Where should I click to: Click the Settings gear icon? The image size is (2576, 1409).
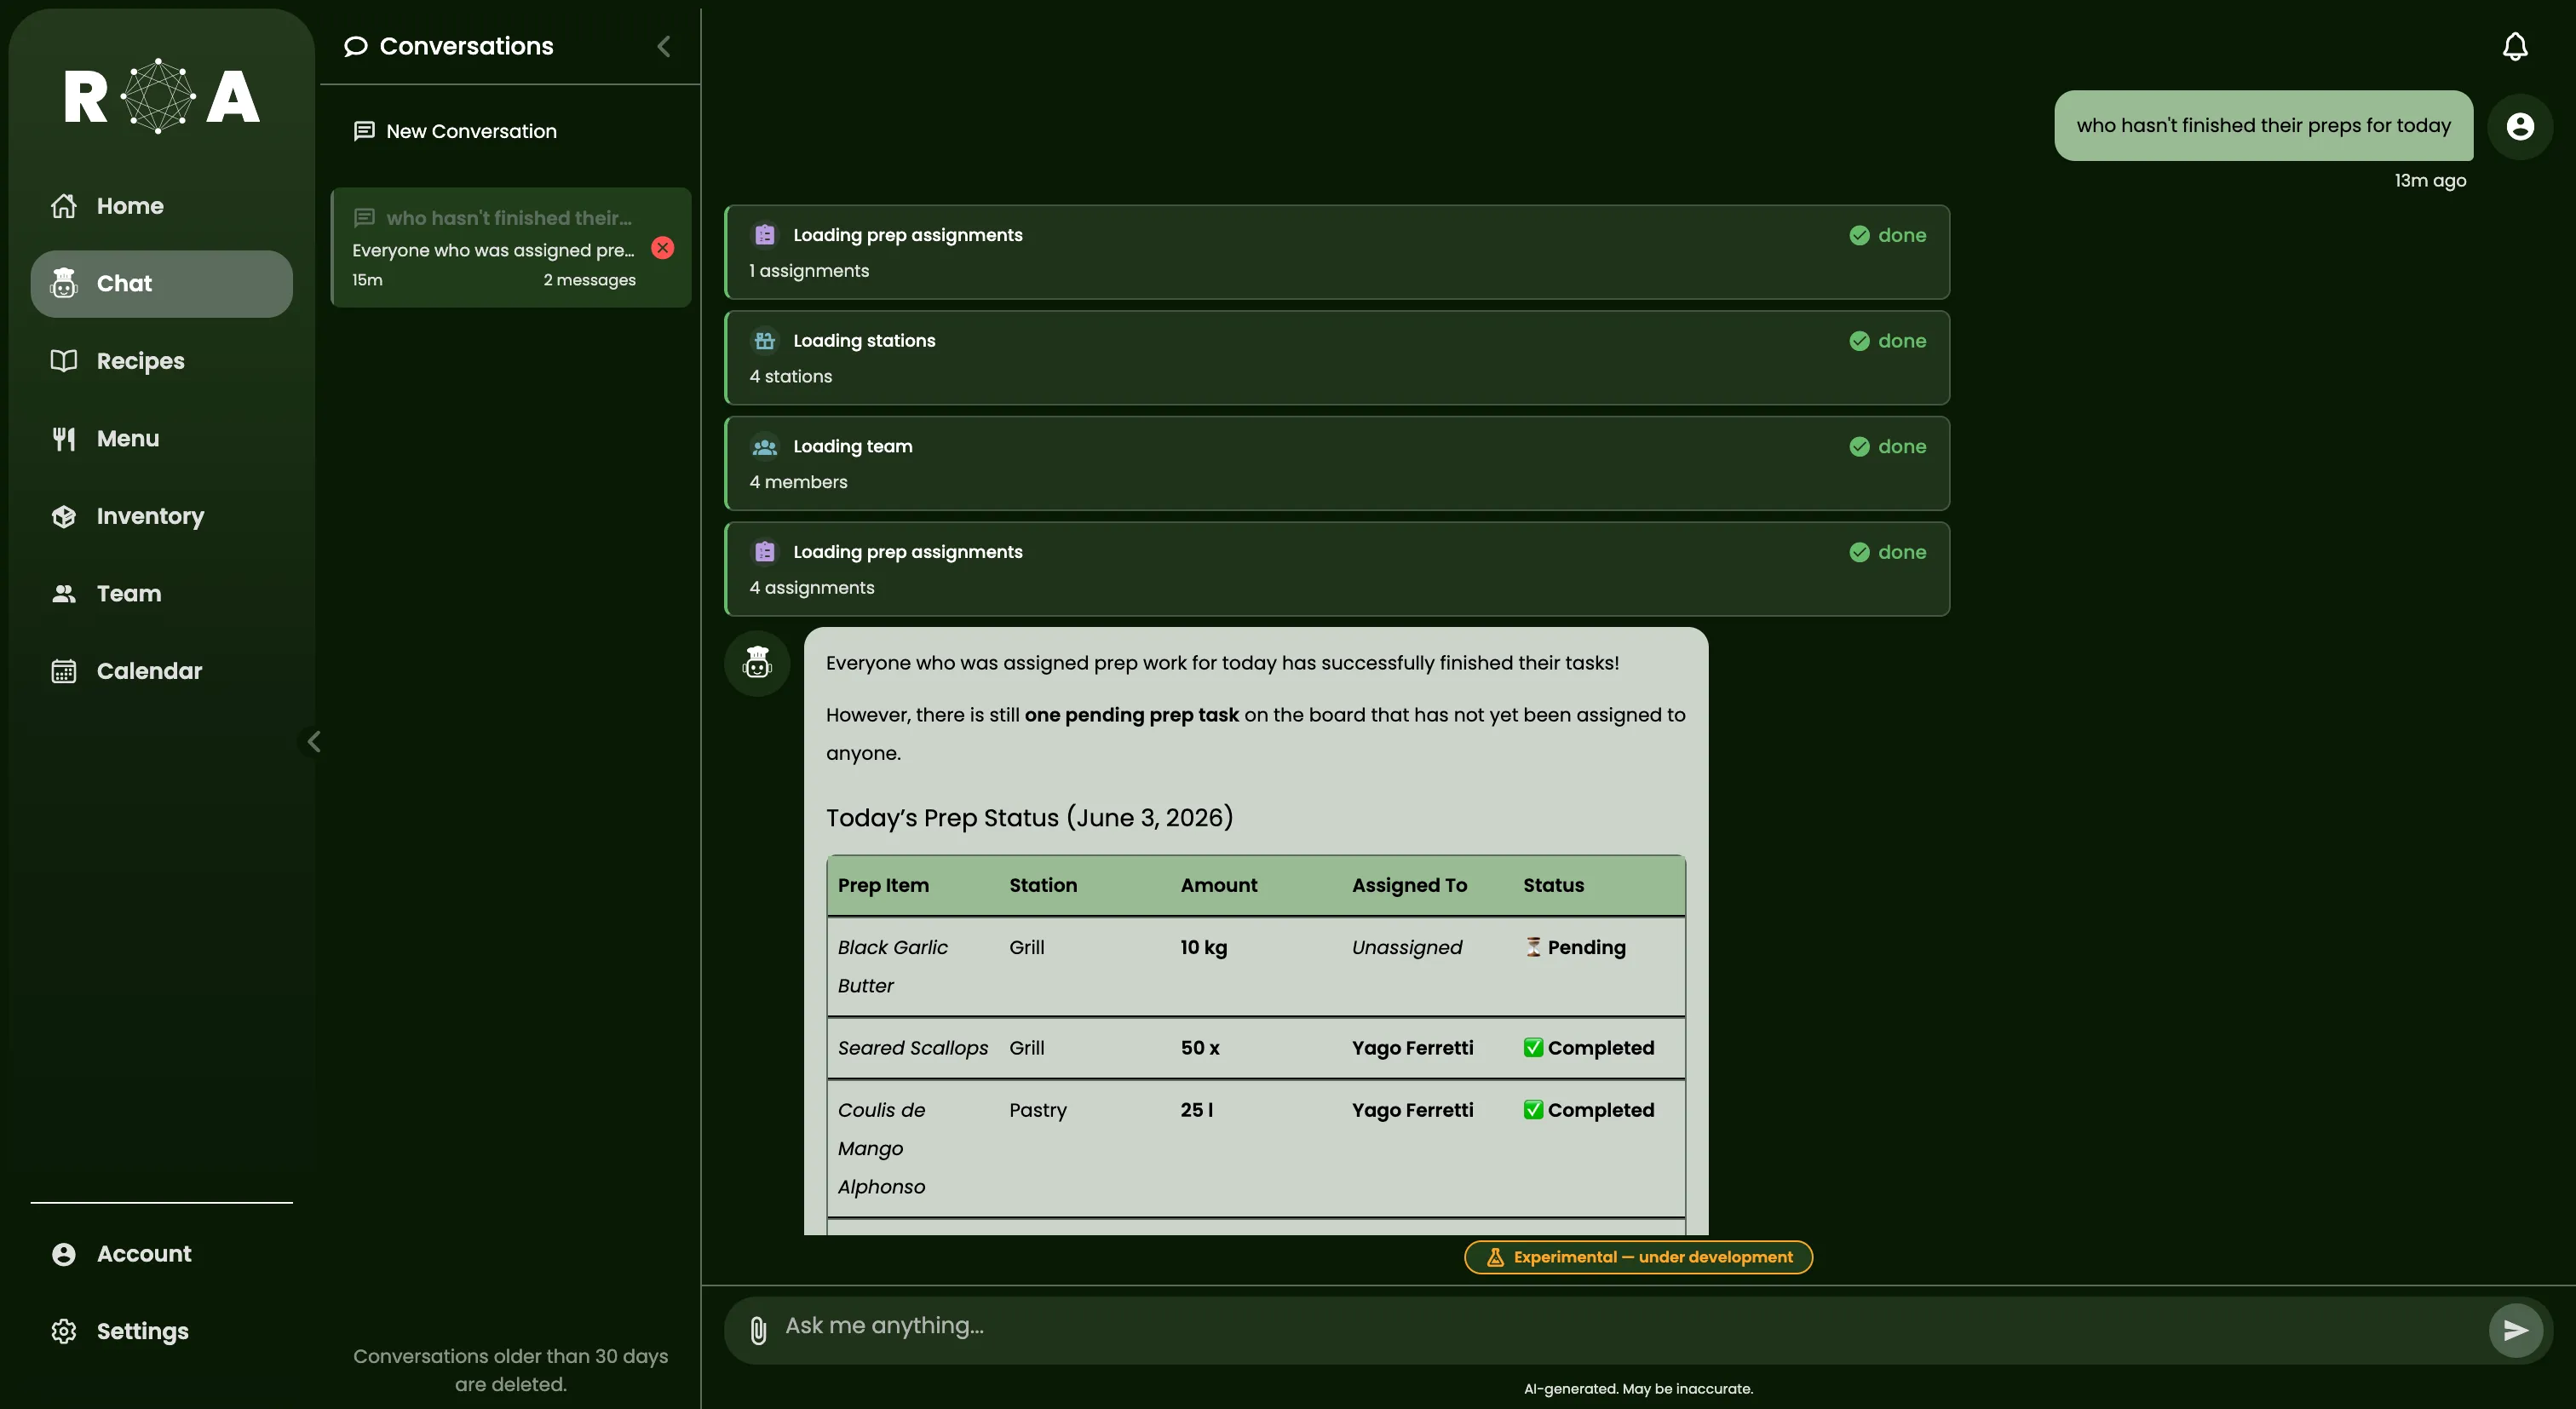click(64, 1331)
